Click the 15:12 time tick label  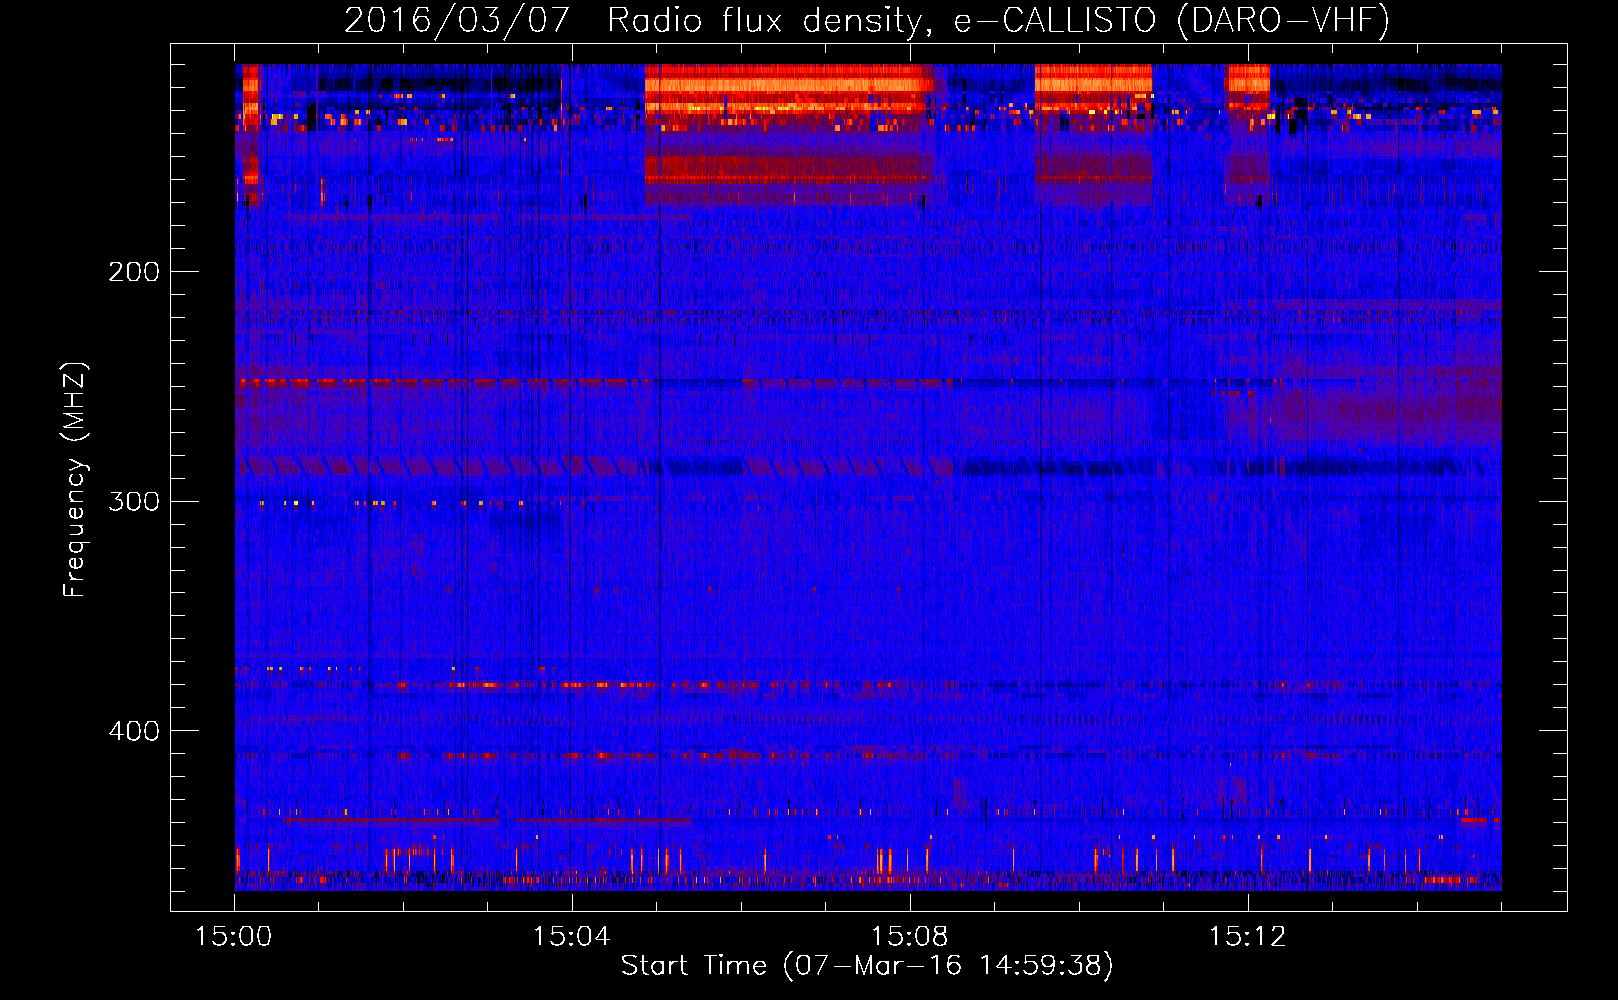(1248, 937)
